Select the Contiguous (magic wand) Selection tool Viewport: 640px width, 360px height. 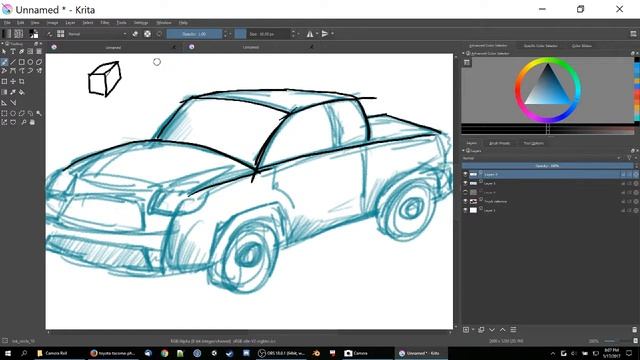click(39, 113)
